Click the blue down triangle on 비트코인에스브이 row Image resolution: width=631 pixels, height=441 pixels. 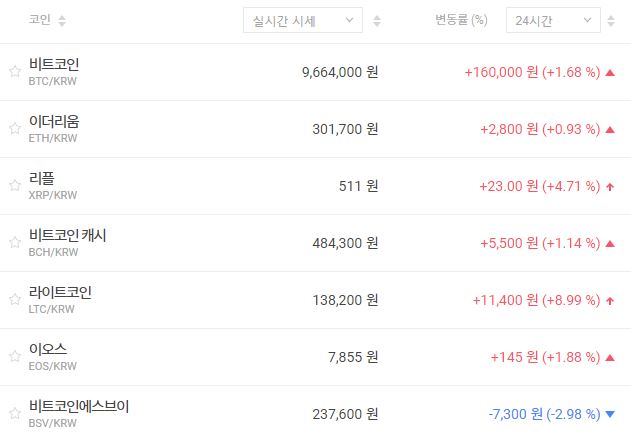[610, 414]
